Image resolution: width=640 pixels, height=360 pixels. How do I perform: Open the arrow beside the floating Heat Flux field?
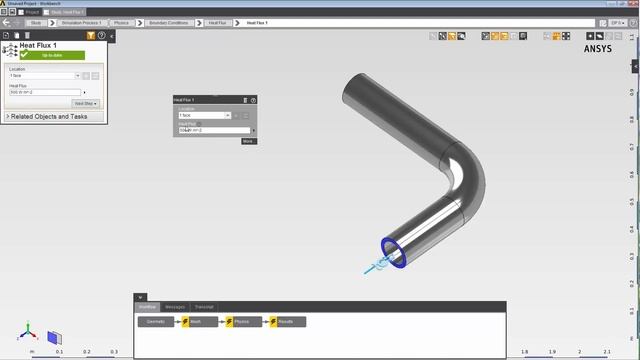click(x=253, y=131)
